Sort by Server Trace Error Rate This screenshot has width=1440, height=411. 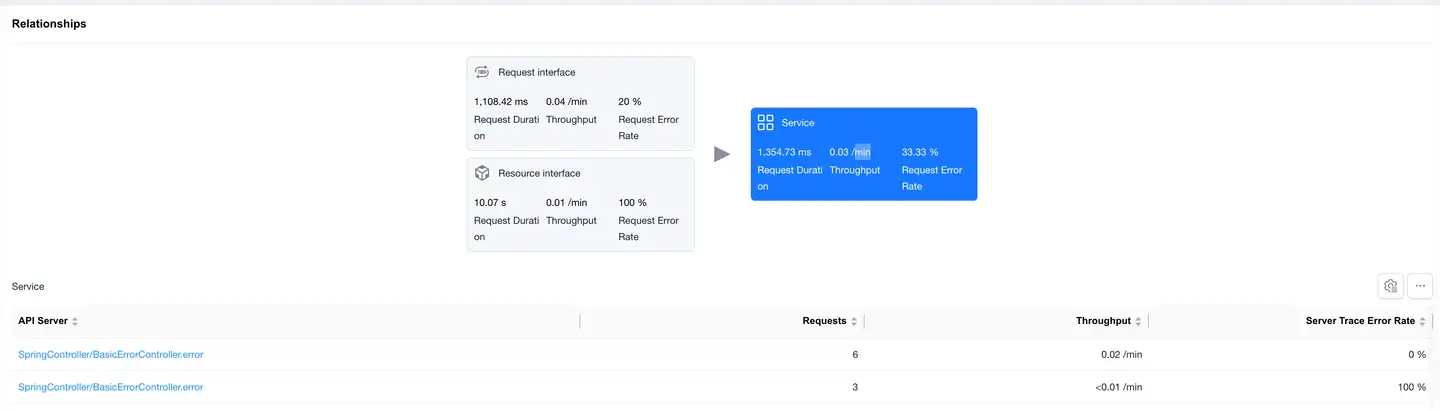(x=1423, y=321)
